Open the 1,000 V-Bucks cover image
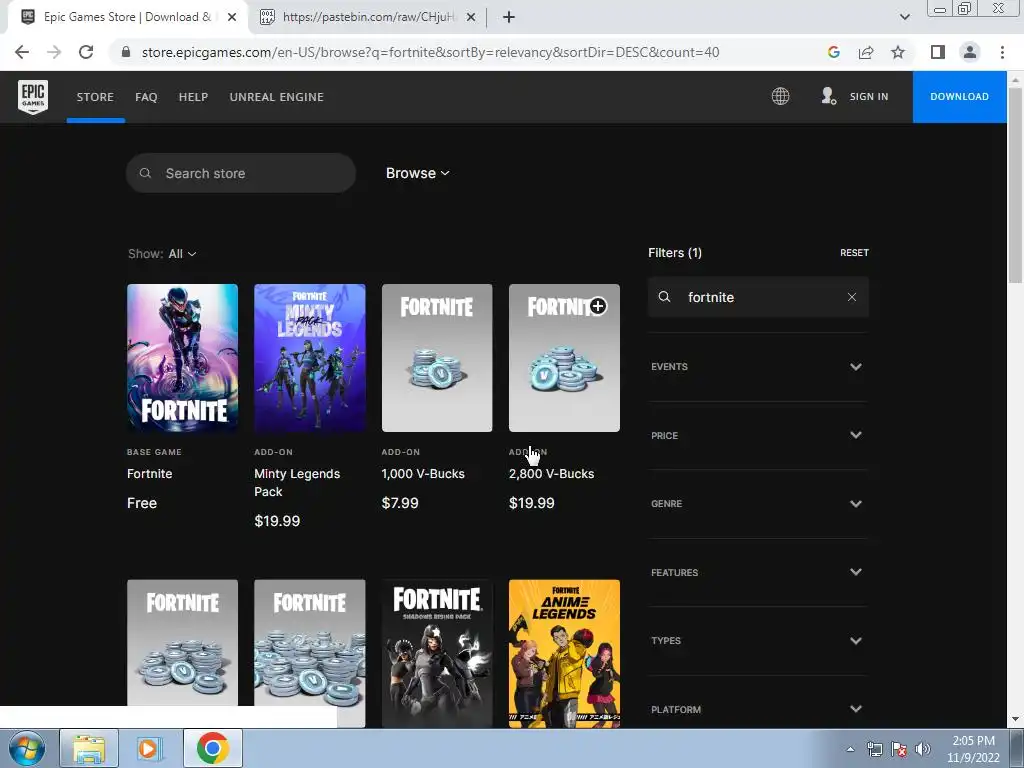Screen dimensions: 1024x768 click(437, 358)
